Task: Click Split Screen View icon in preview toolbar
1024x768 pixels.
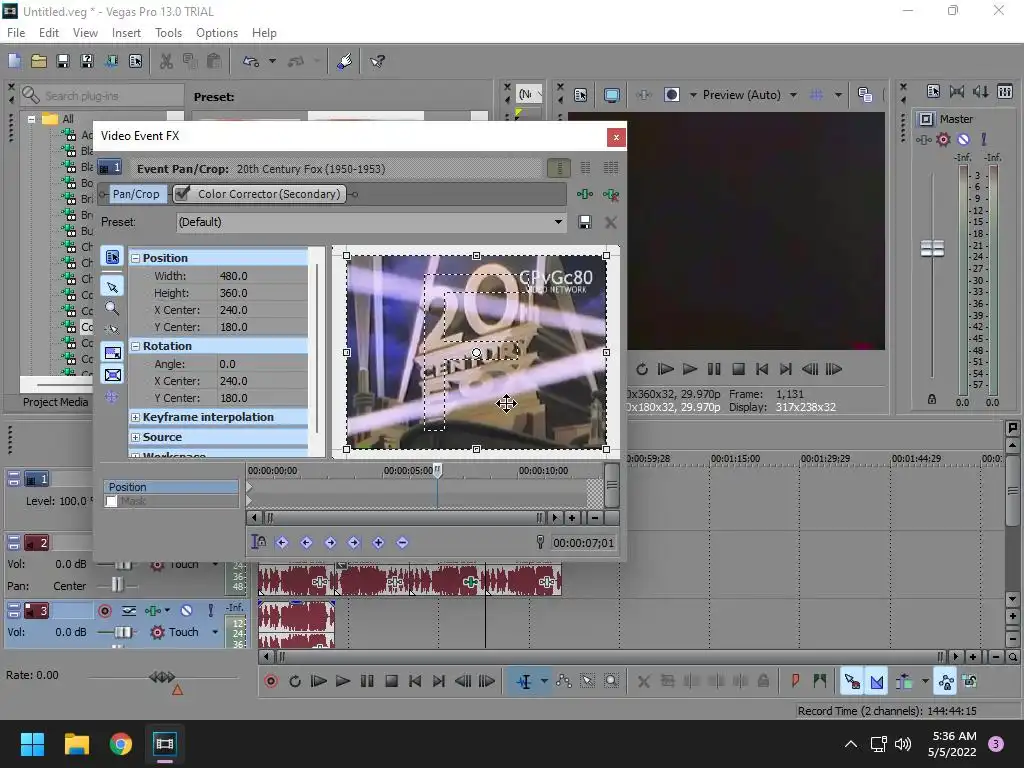Action: pyautogui.click(x=672, y=95)
